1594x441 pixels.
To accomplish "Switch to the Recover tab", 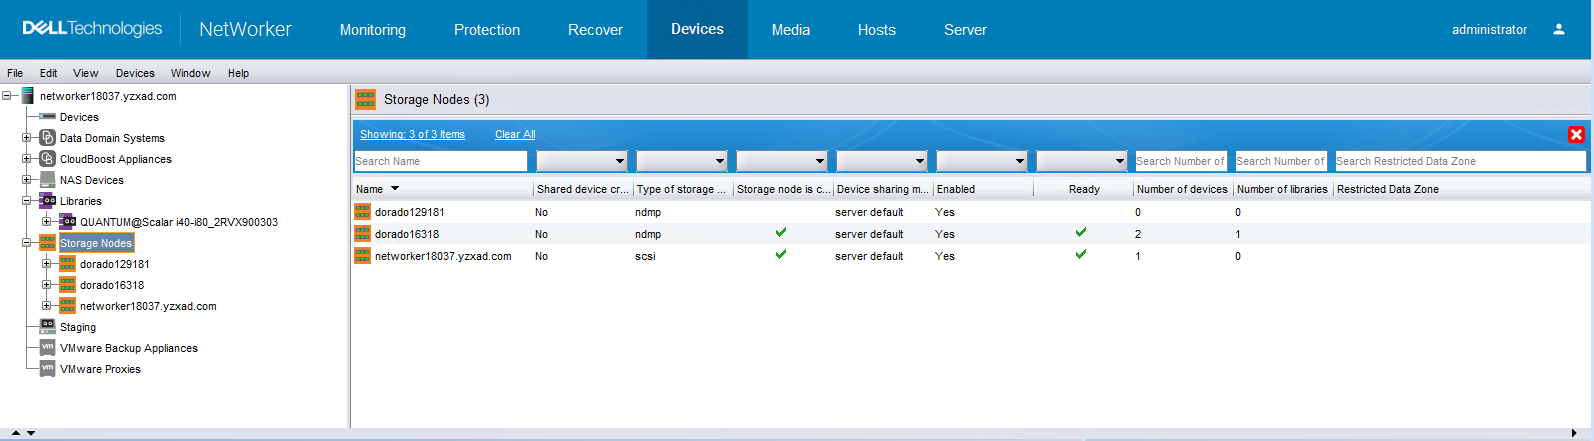I will [x=595, y=30].
